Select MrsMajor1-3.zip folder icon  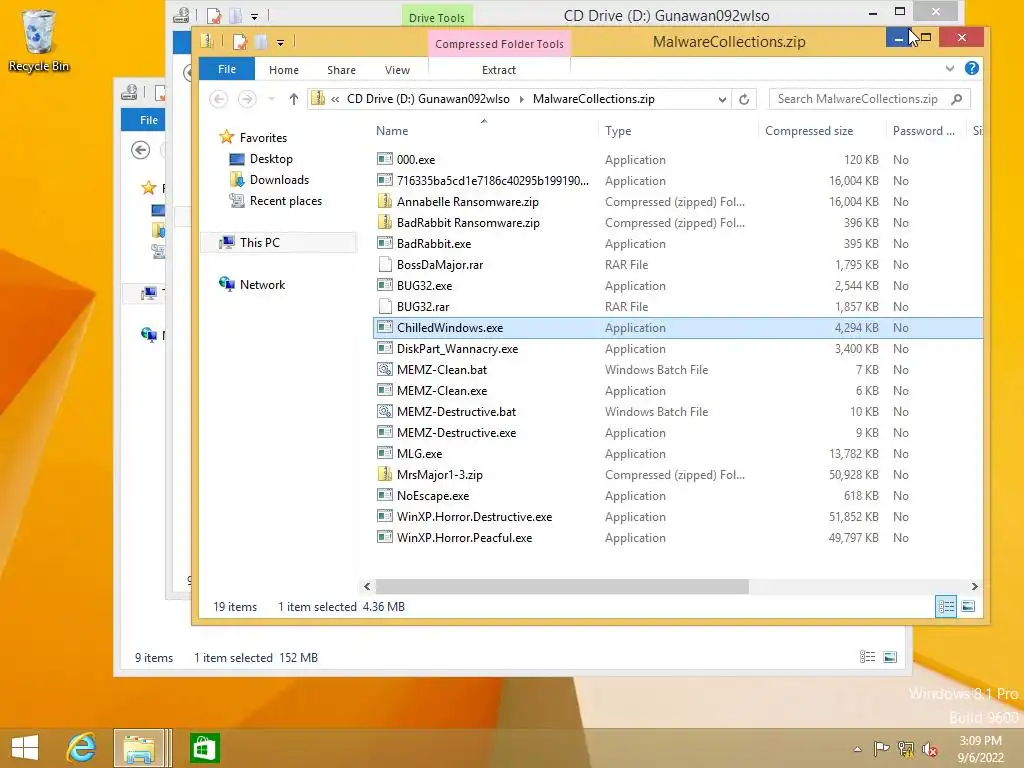click(385, 474)
